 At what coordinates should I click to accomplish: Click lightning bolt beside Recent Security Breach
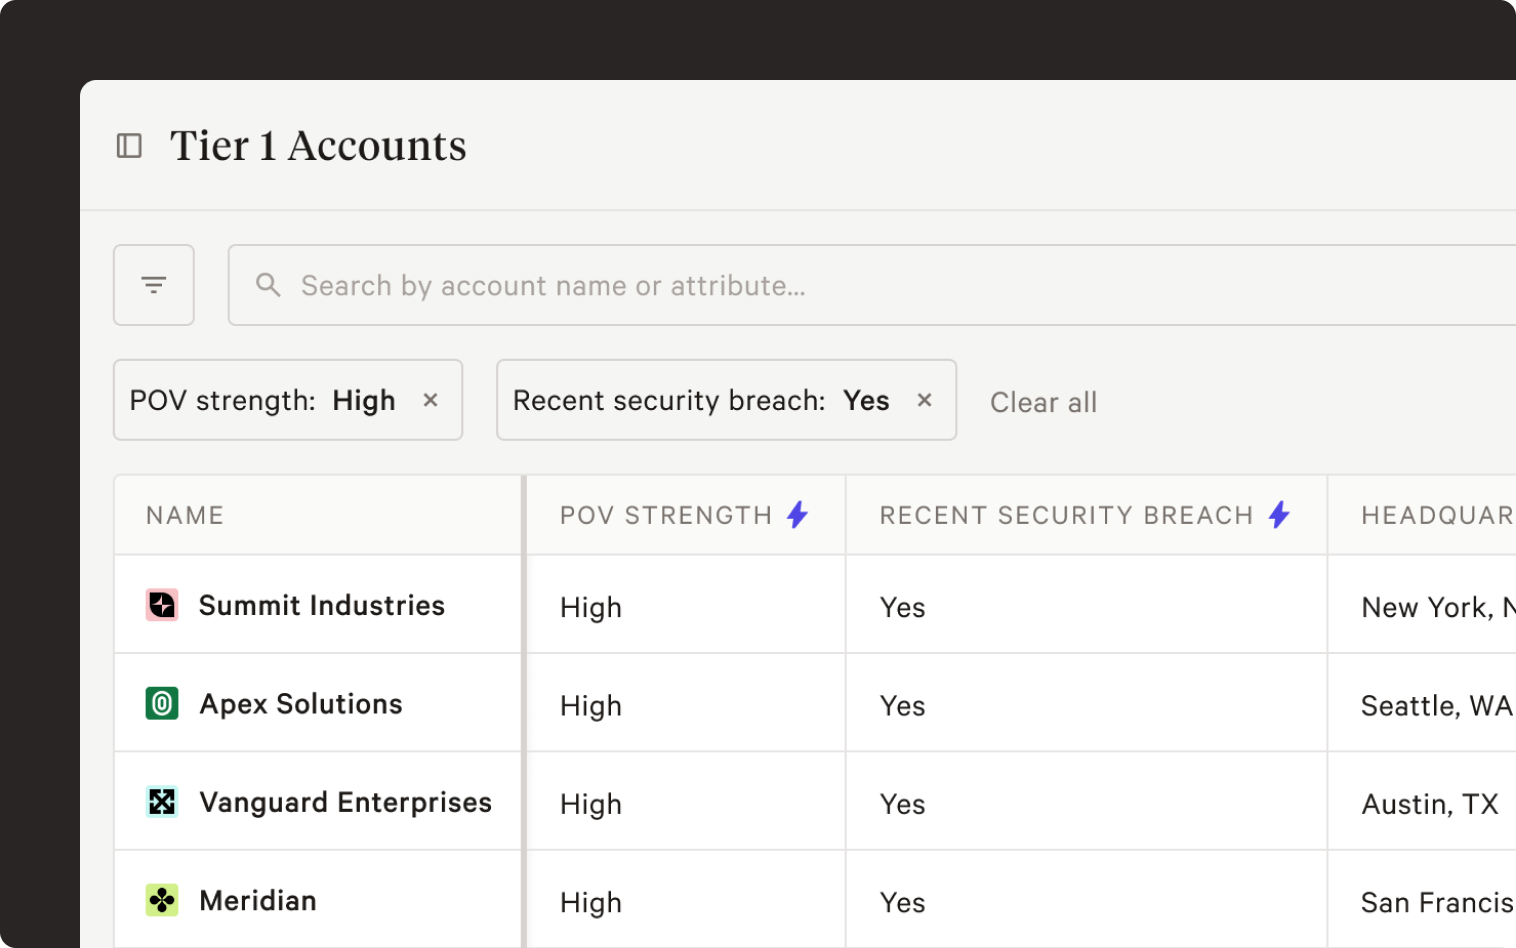click(1279, 515)
